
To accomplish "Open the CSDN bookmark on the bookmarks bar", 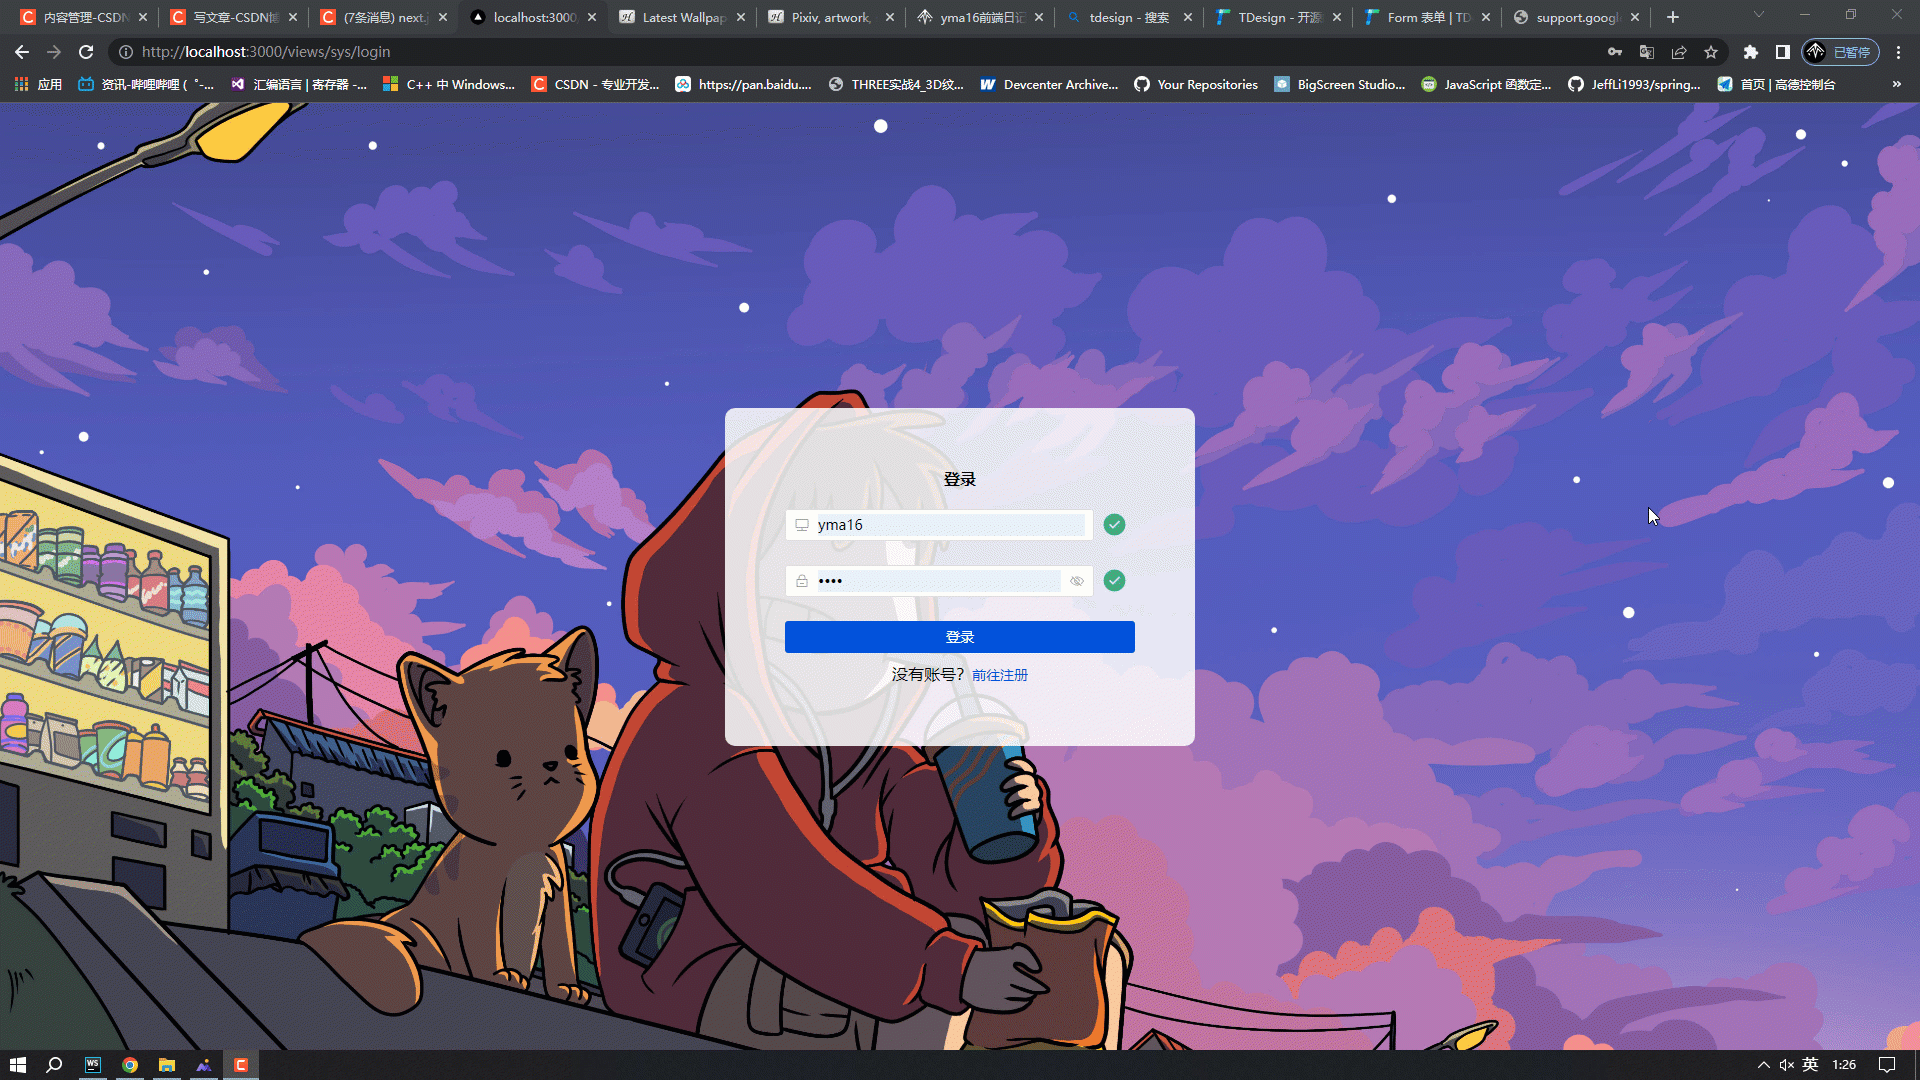I will coord(595,84).
